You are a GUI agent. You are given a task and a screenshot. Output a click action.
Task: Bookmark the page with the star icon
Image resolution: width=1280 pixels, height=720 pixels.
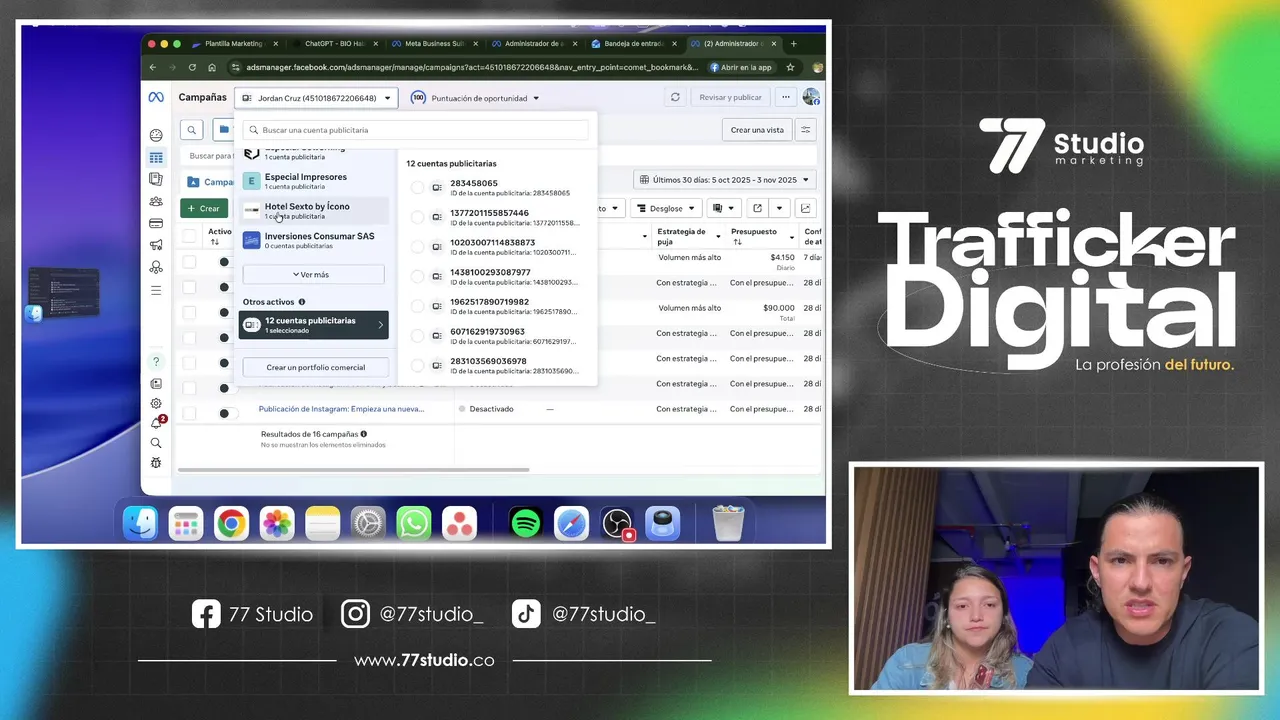[790, 67]
